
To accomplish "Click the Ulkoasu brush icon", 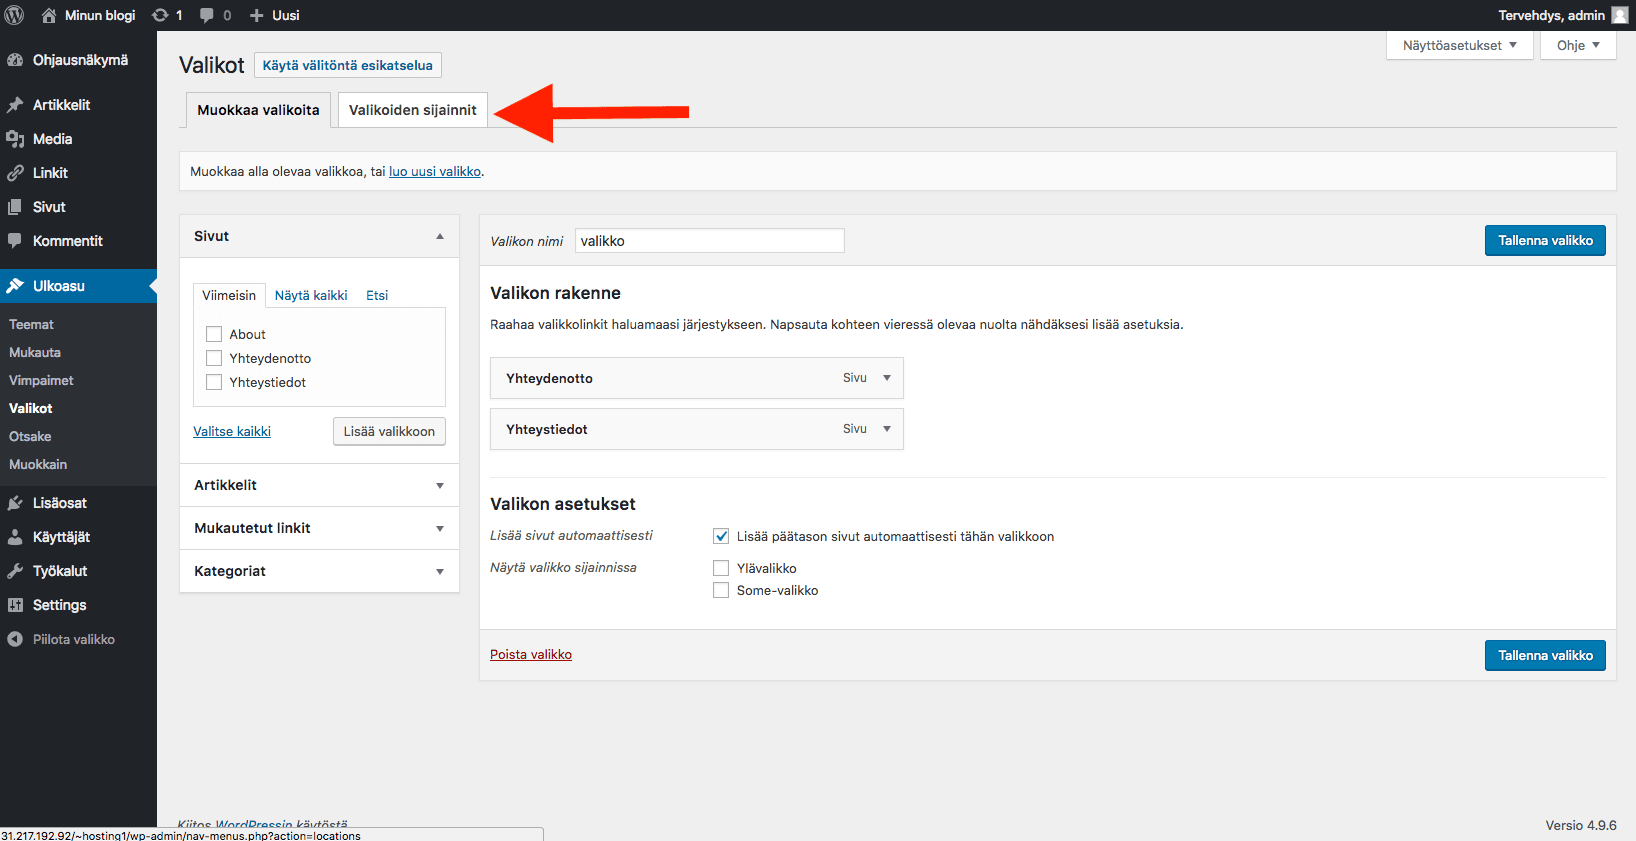I will pos(15,286).
